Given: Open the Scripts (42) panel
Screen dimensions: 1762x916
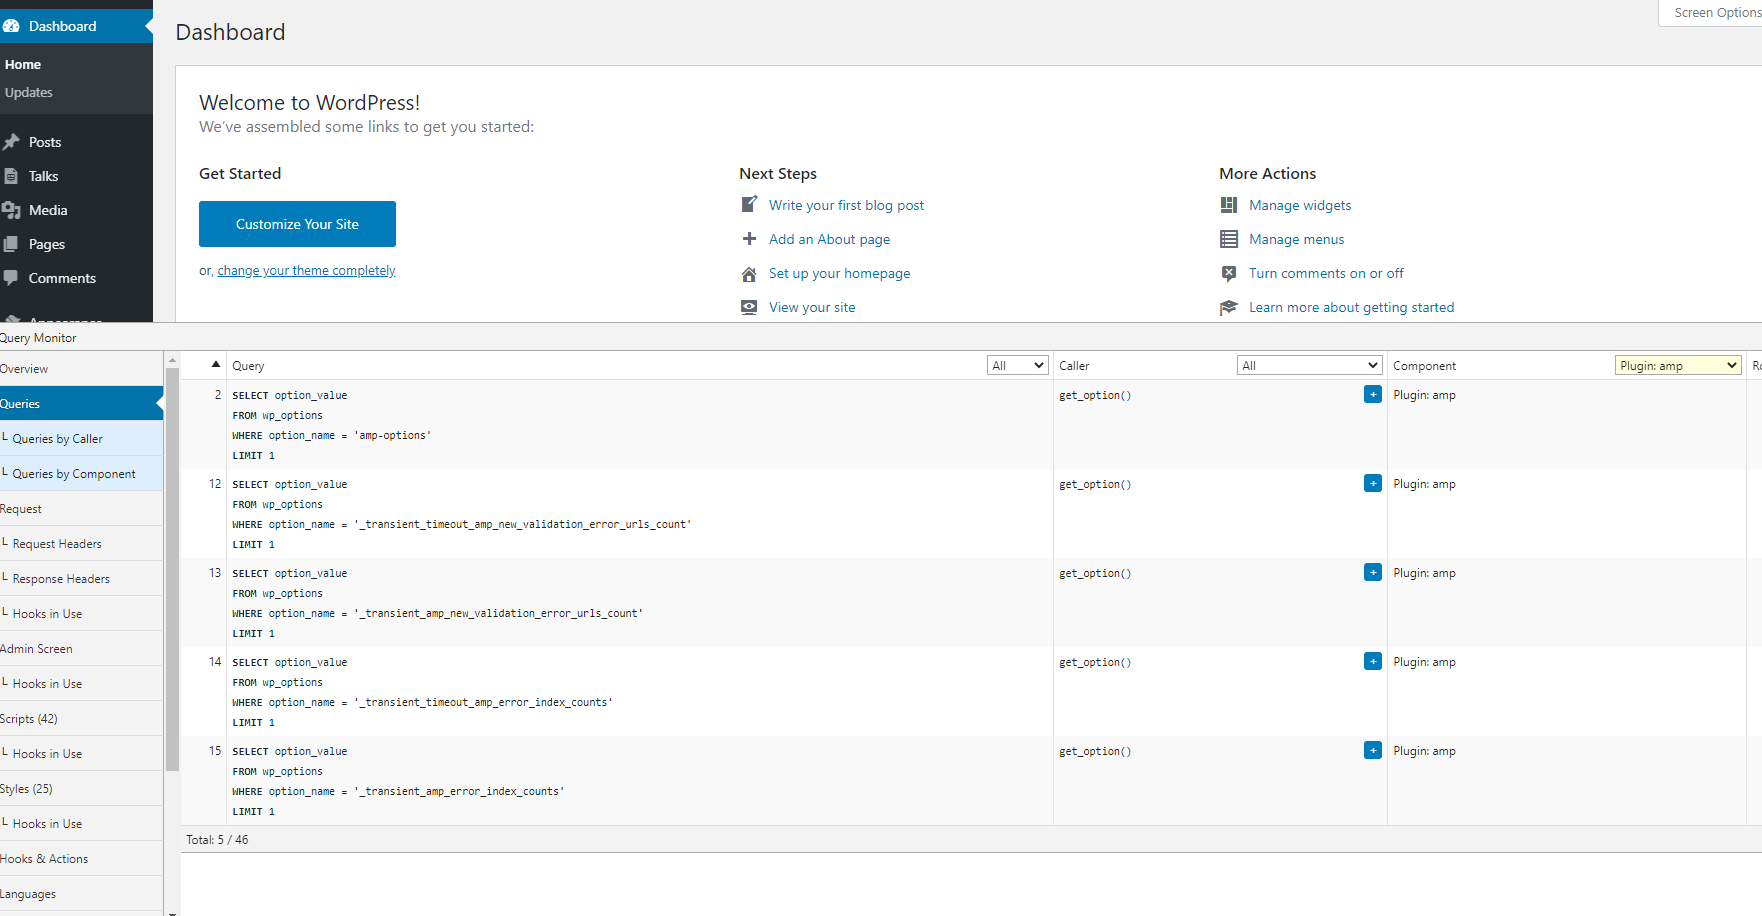Looking at the screenshot, I should (x=81, y=718).
